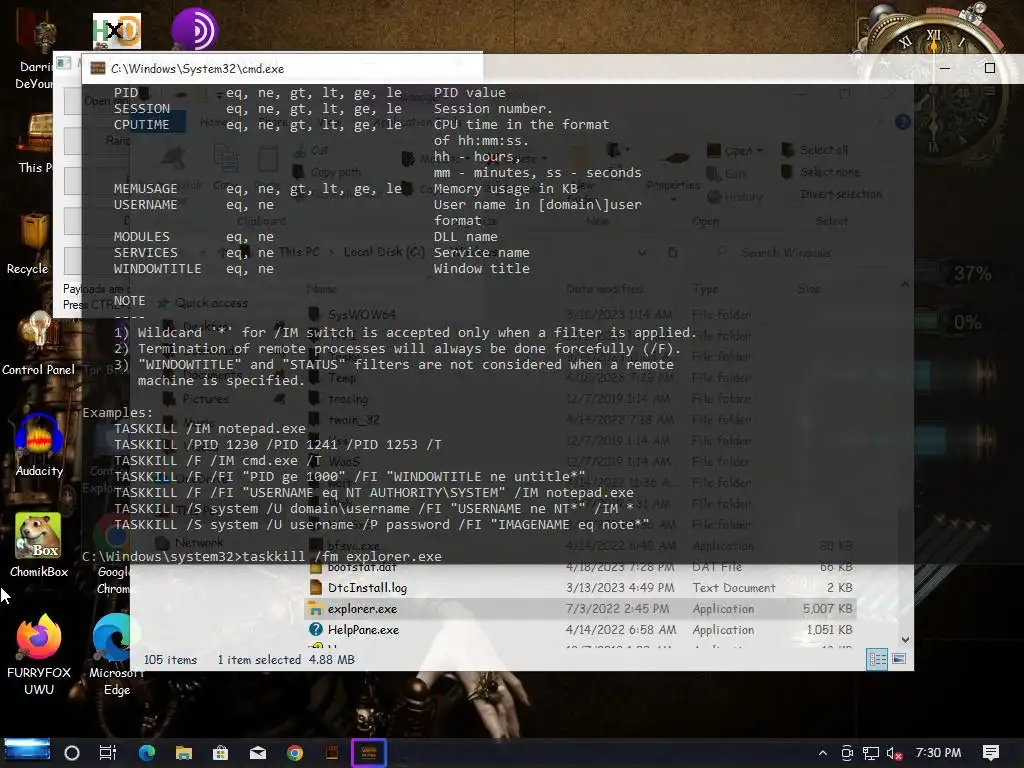
Task: Open Edge from the taskbar
Action: (147, 753)
